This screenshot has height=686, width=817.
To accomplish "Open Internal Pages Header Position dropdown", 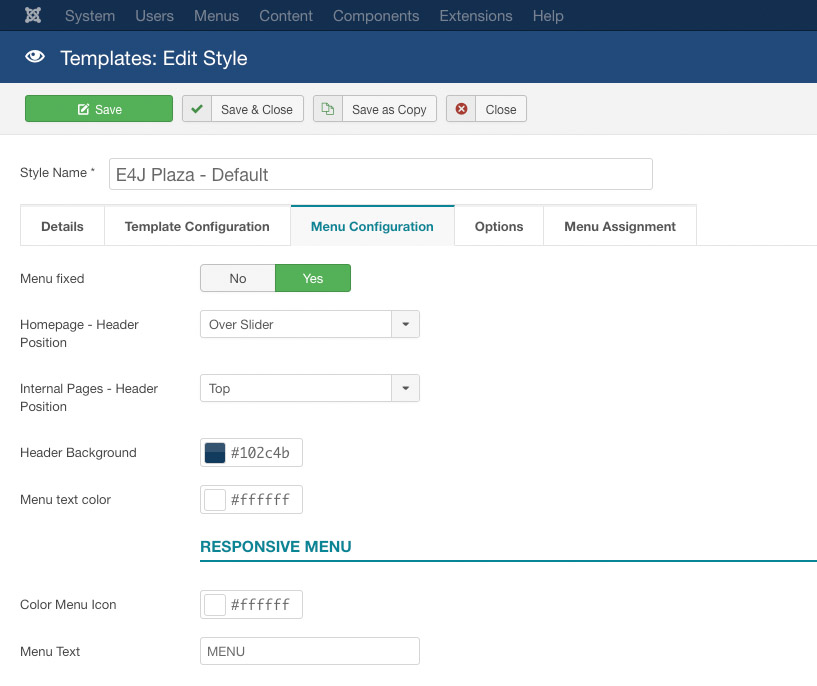I will pos(405,389).
